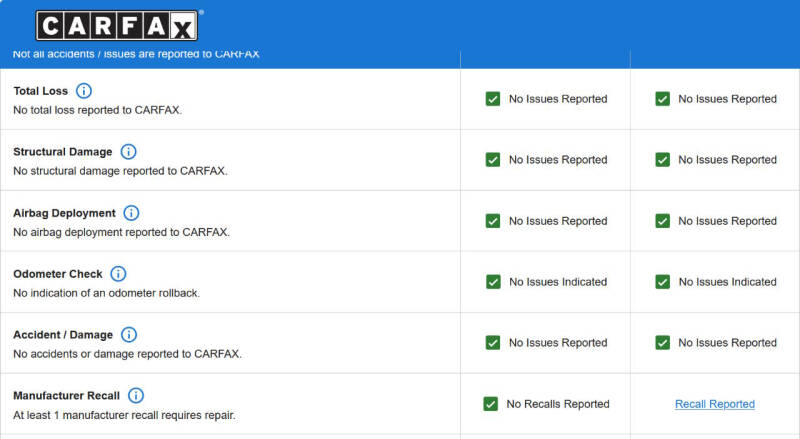Click the info icon next to Airbag Deployment
The width and height of the screenshot is (800, 439).
click(131, 213)
